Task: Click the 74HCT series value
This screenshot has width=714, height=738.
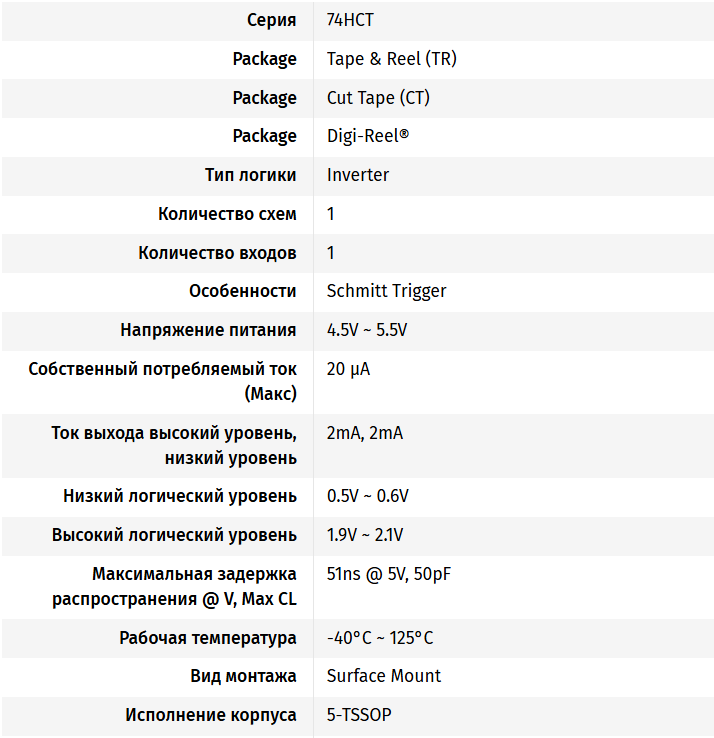Action: click(350, 20)
